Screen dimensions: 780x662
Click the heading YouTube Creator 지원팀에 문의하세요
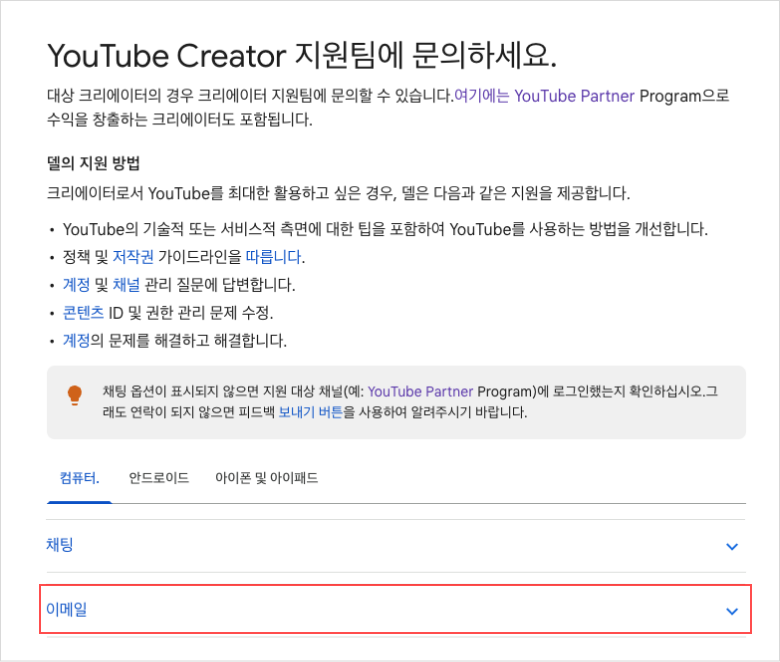coord(302,55)
